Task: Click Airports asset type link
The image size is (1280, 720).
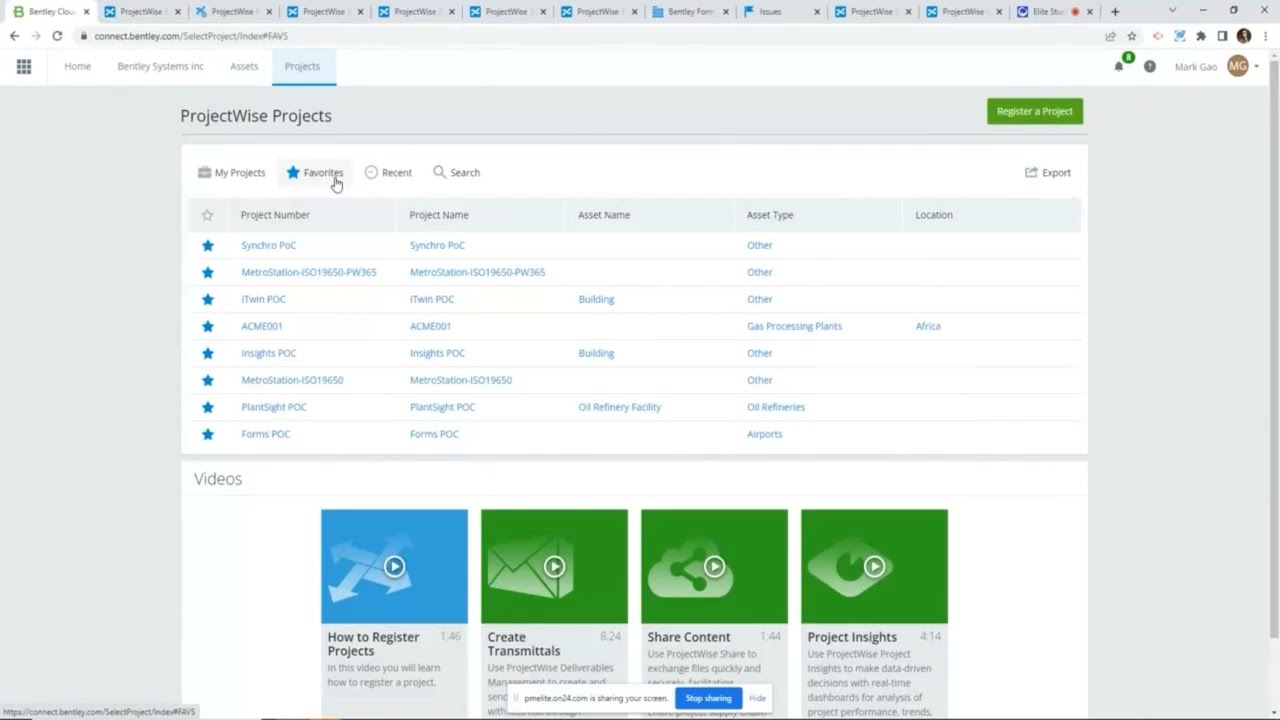Action: click(x=764, y=434)
